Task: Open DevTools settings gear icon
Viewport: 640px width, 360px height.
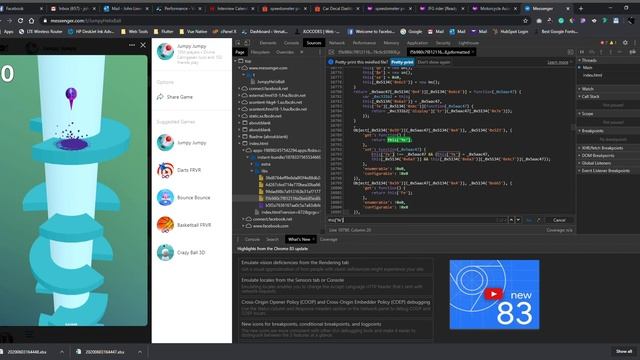Action: click(625, 42)
